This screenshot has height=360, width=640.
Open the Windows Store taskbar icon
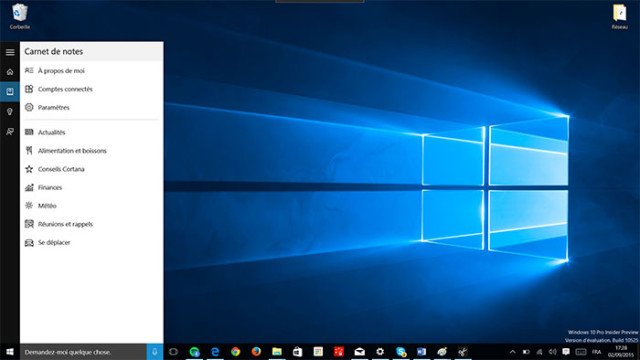click(x=298, y=352)
